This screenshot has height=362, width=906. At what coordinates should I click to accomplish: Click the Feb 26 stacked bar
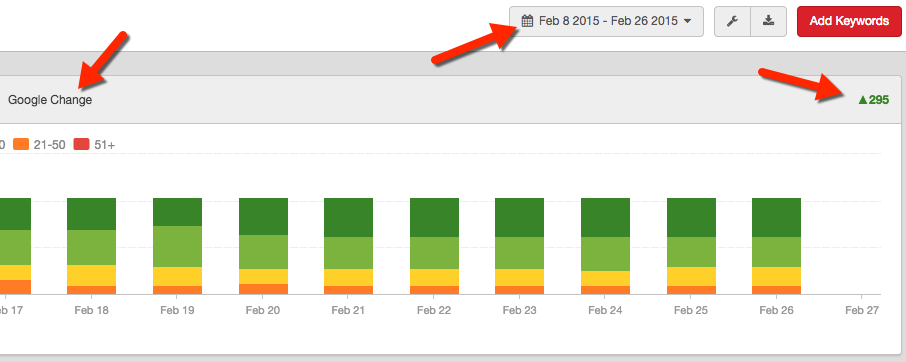pyautogui.click(x=777, y=246)
